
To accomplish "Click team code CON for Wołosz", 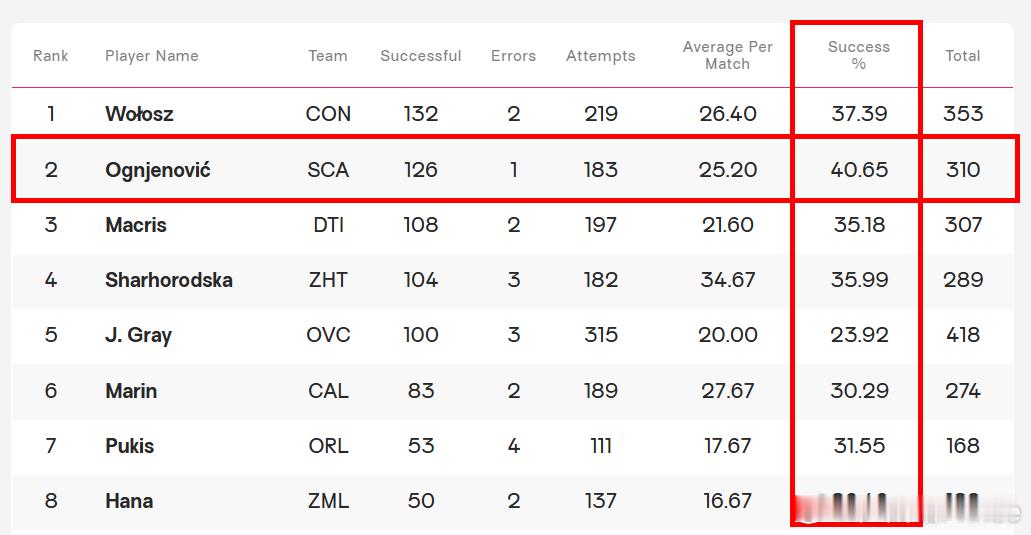I will [x=328, y=114].
